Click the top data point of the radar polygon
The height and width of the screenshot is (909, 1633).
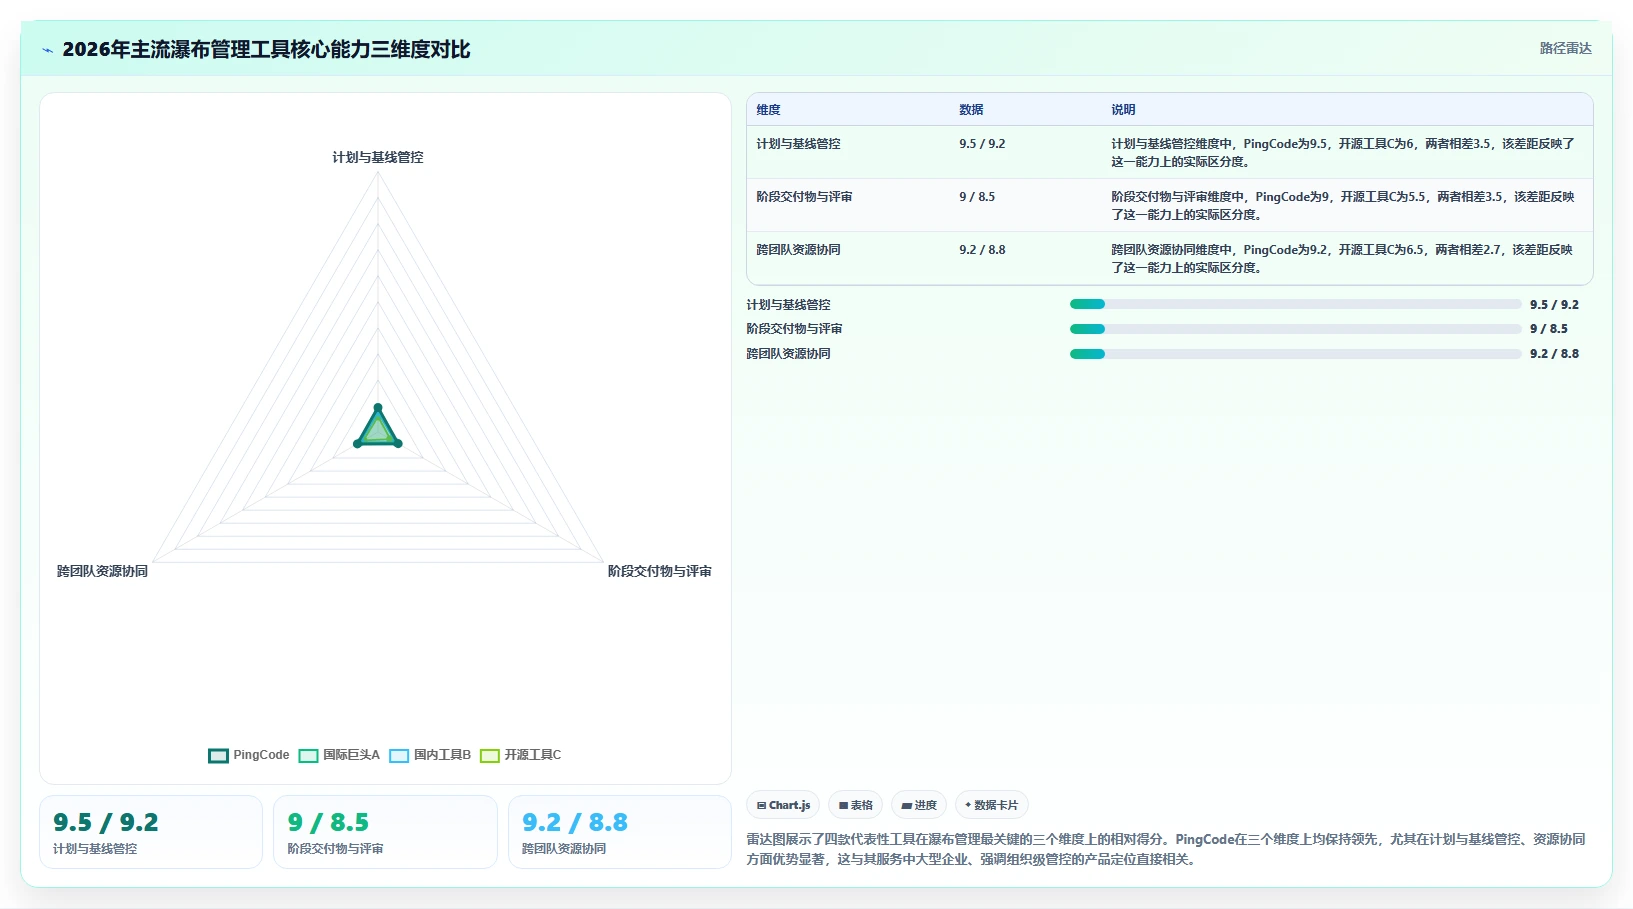click(378, 407)
